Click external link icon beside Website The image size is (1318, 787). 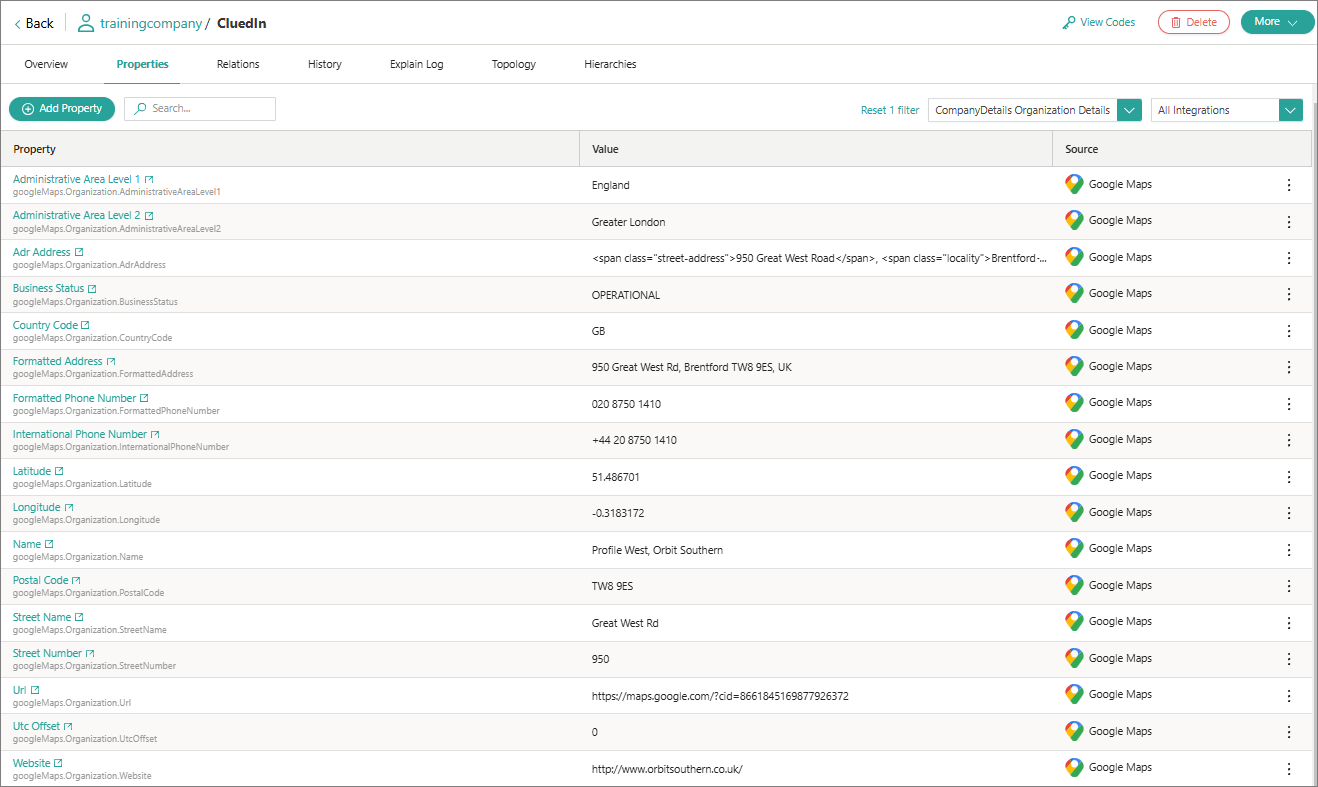click(58, 763)
